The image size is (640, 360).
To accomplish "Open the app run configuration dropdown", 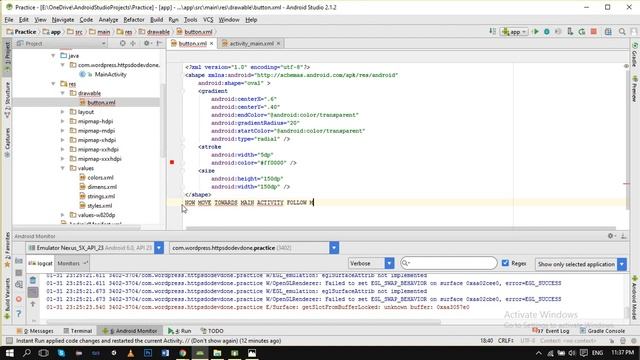I will 514,31.
